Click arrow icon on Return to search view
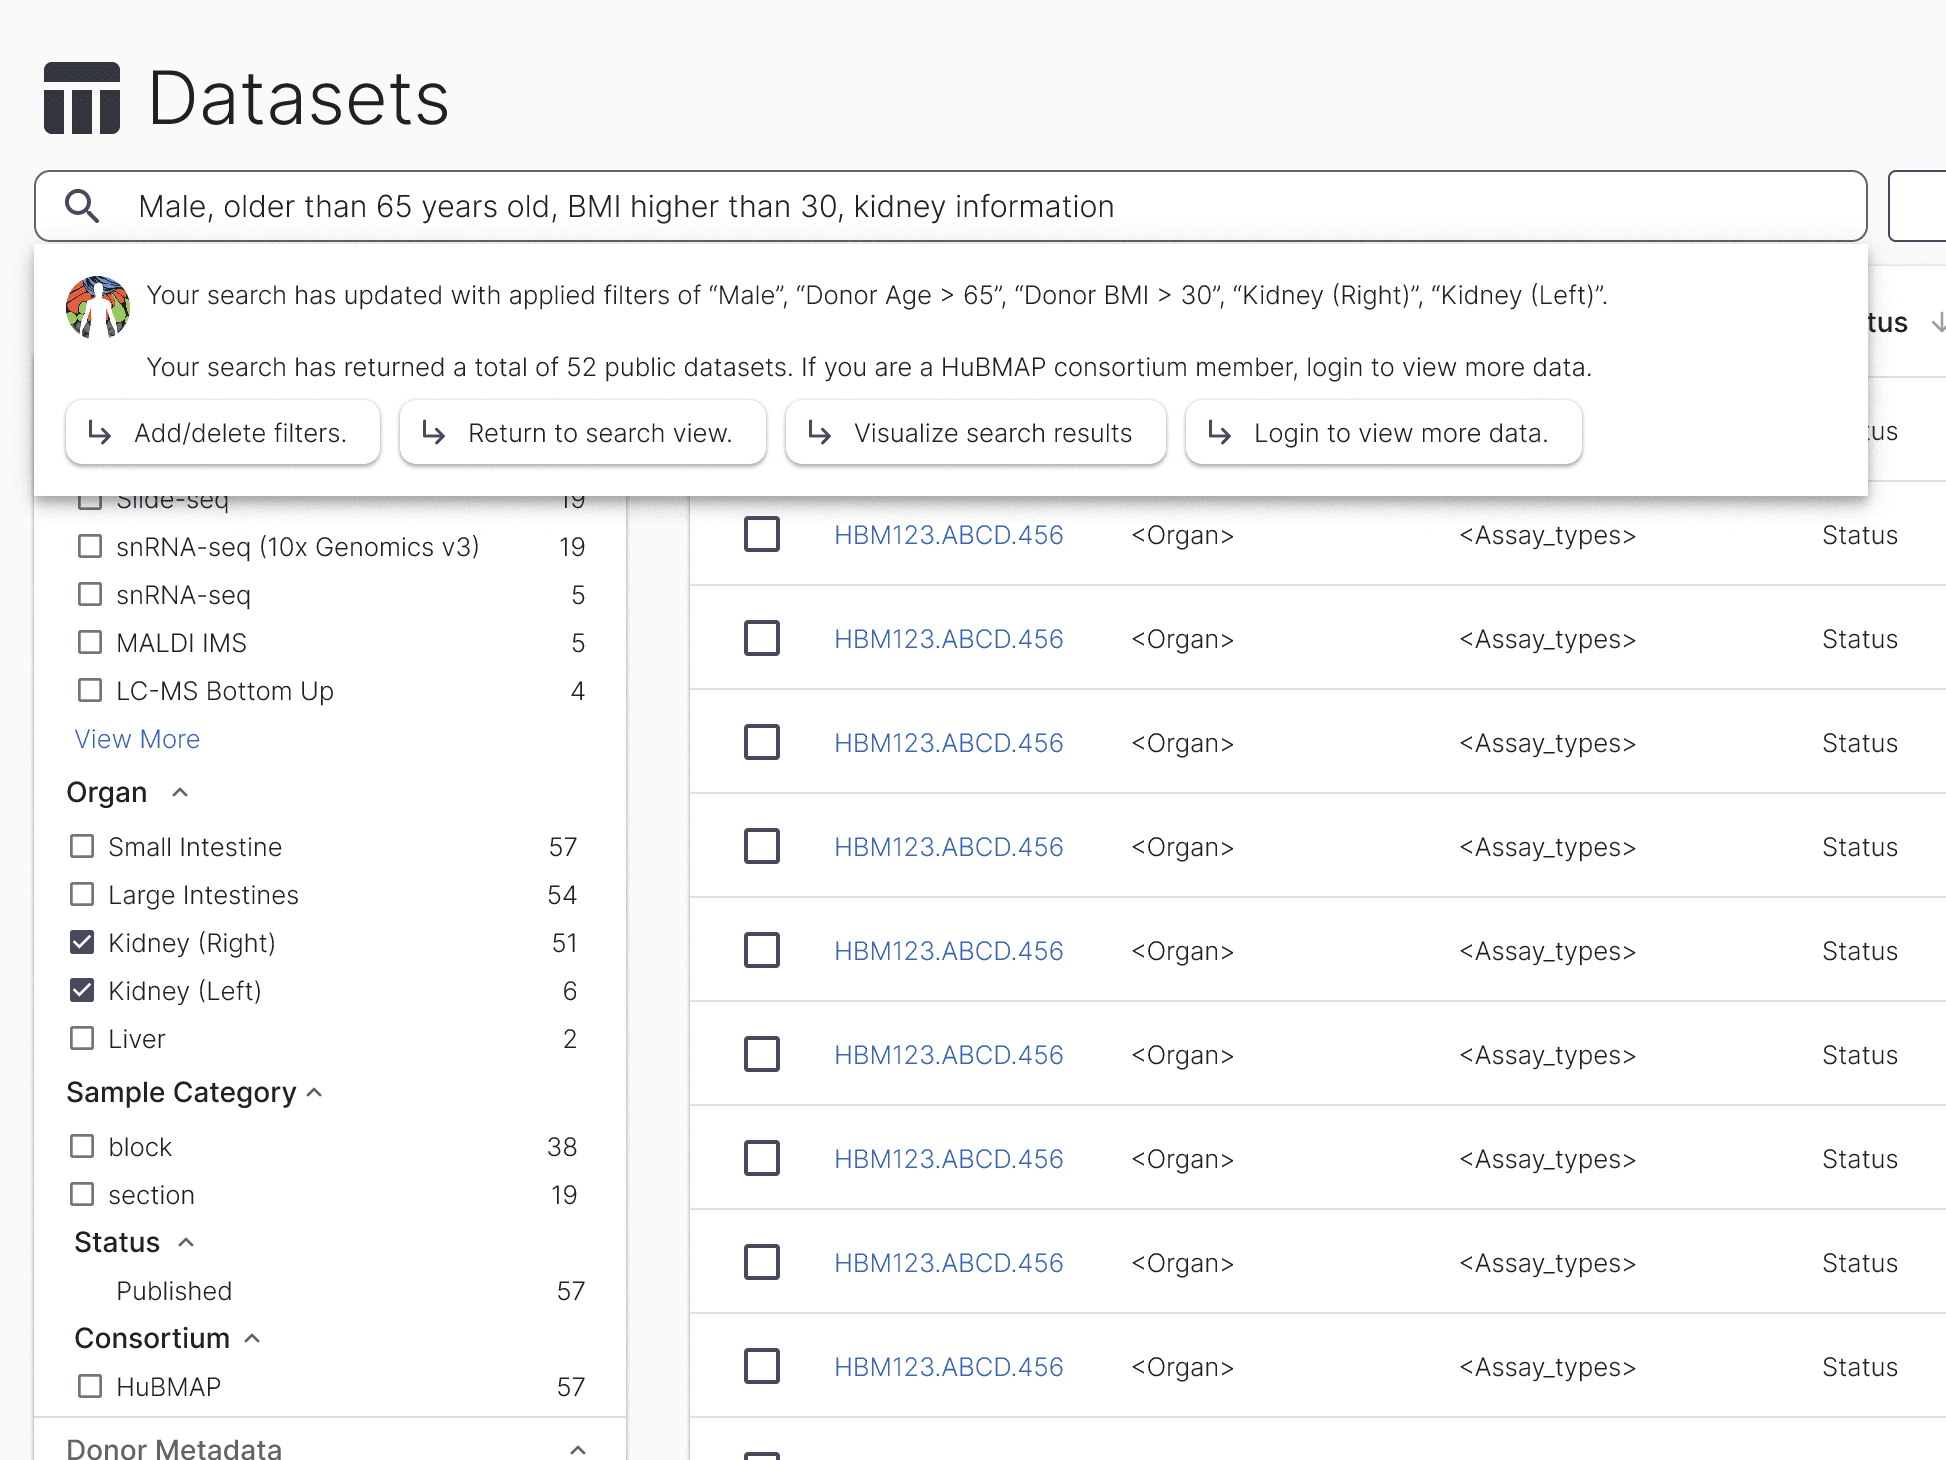Screen dimensions: 1946x1460 coord(434,432)
